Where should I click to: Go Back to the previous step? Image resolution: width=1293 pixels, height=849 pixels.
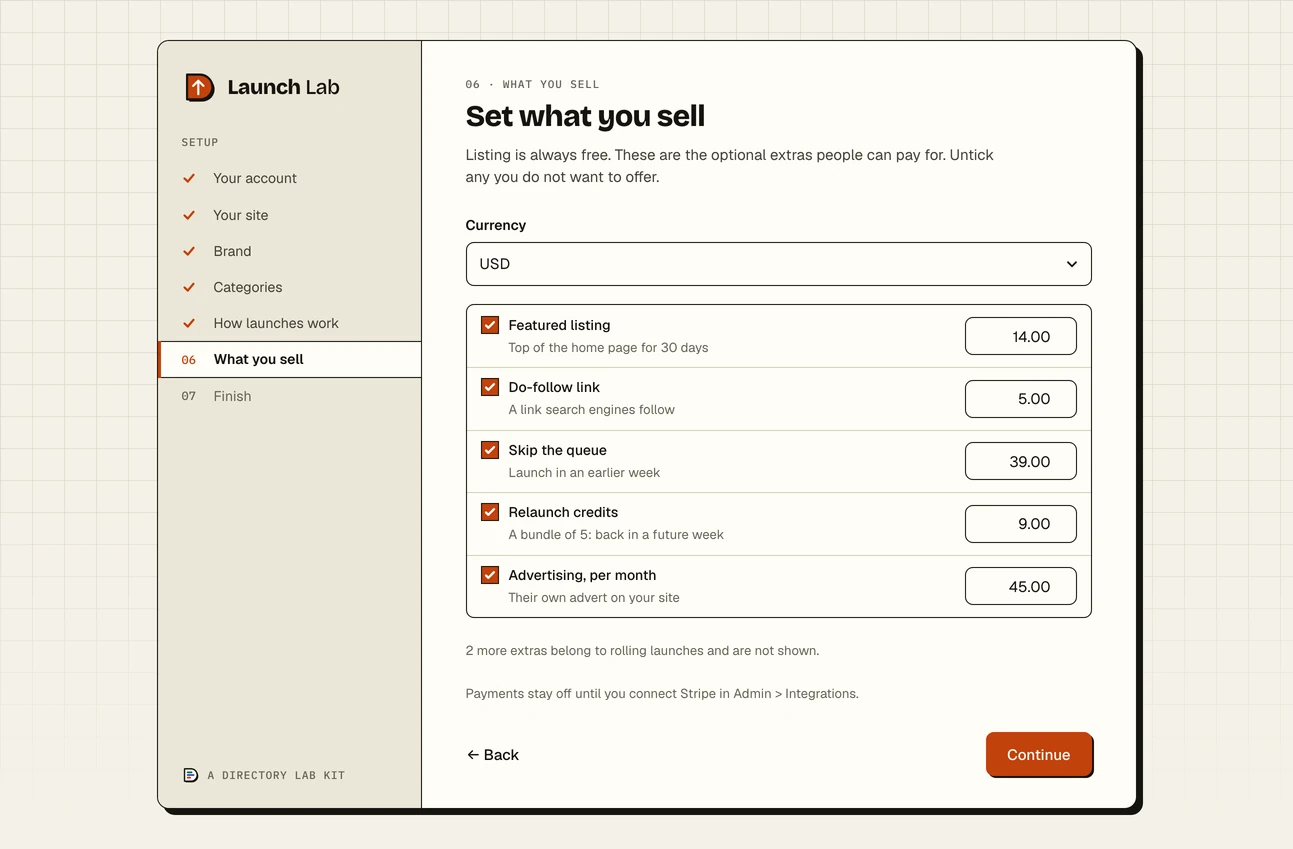(493, 755)
